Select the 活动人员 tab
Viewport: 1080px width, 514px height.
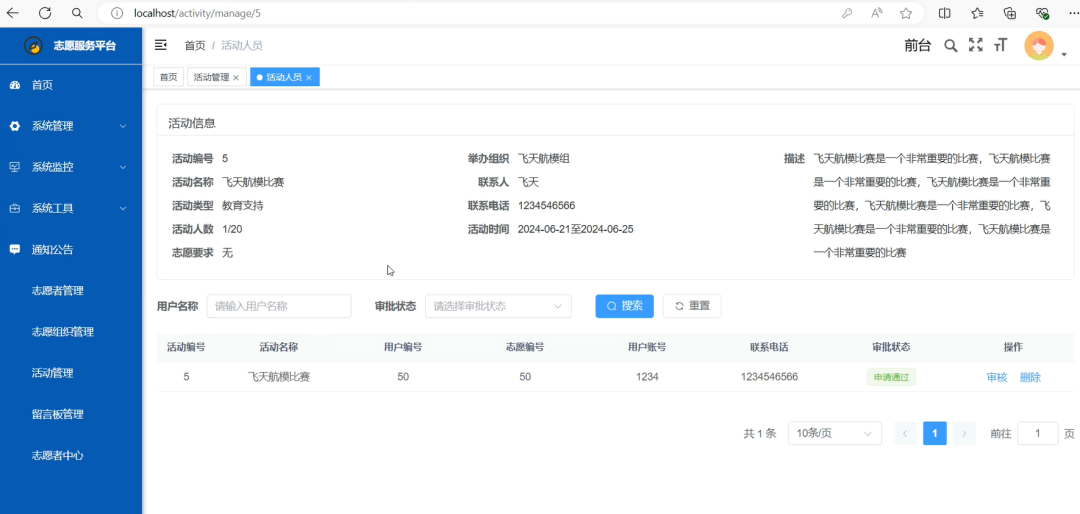click(x=284, y=78)
